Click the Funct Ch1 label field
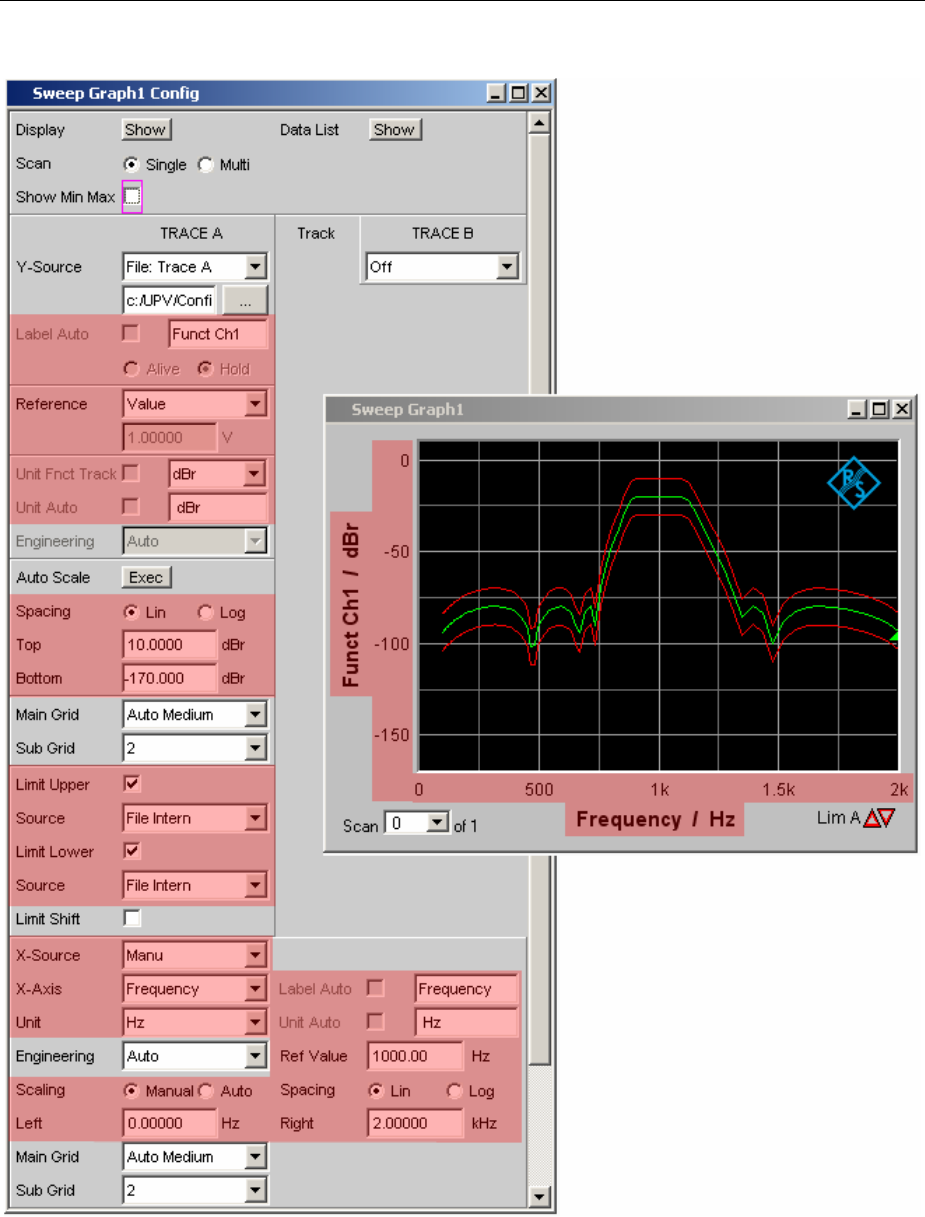Screen dimensions: 925x1217 point(217,334)
